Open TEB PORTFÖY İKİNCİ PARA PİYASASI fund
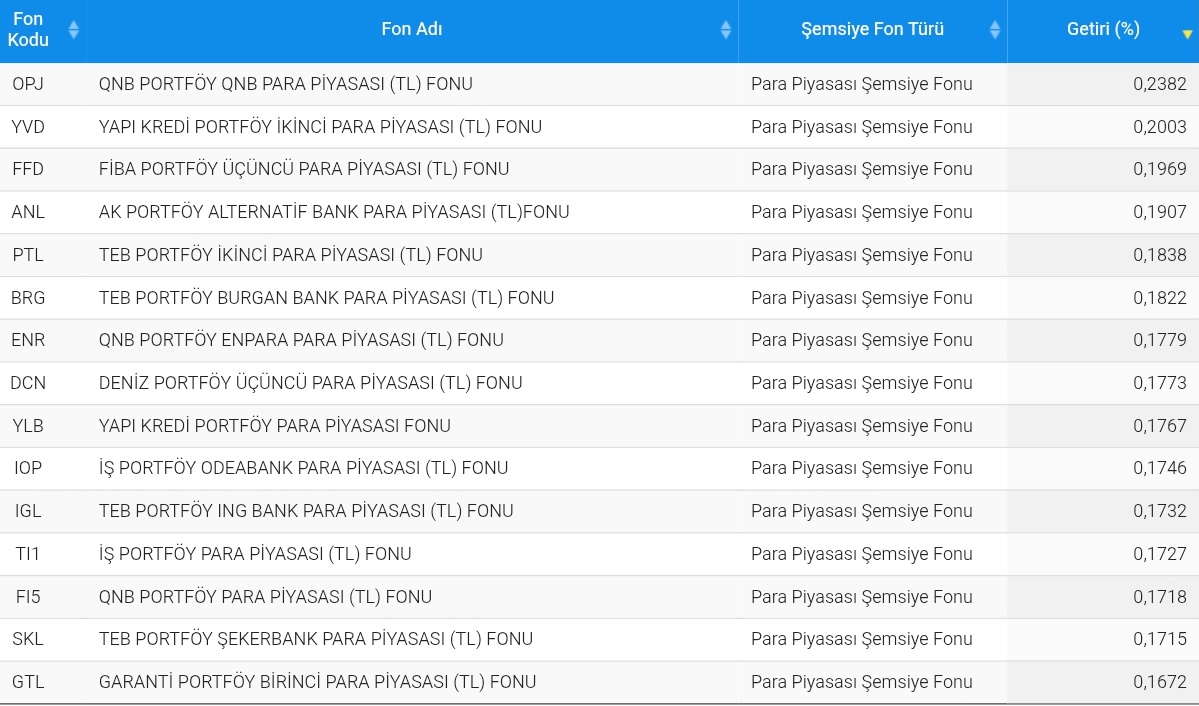 tap(291, 255)
